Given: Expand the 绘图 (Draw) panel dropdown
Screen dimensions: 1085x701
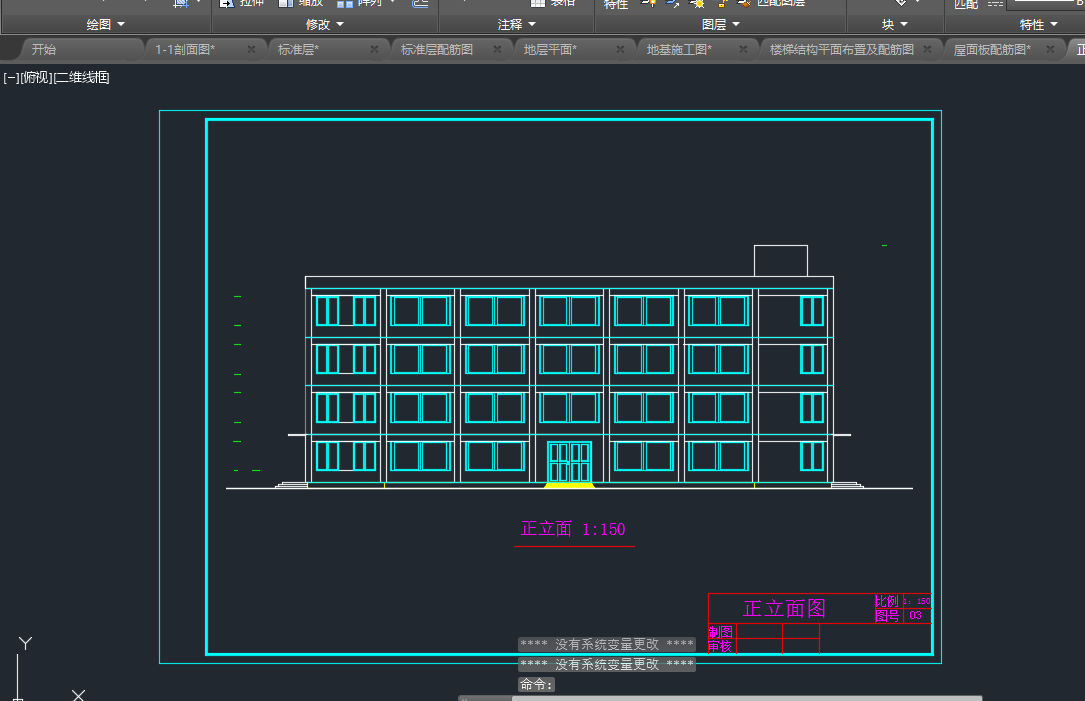Looking at the screenshot, I should pos(106,24).
